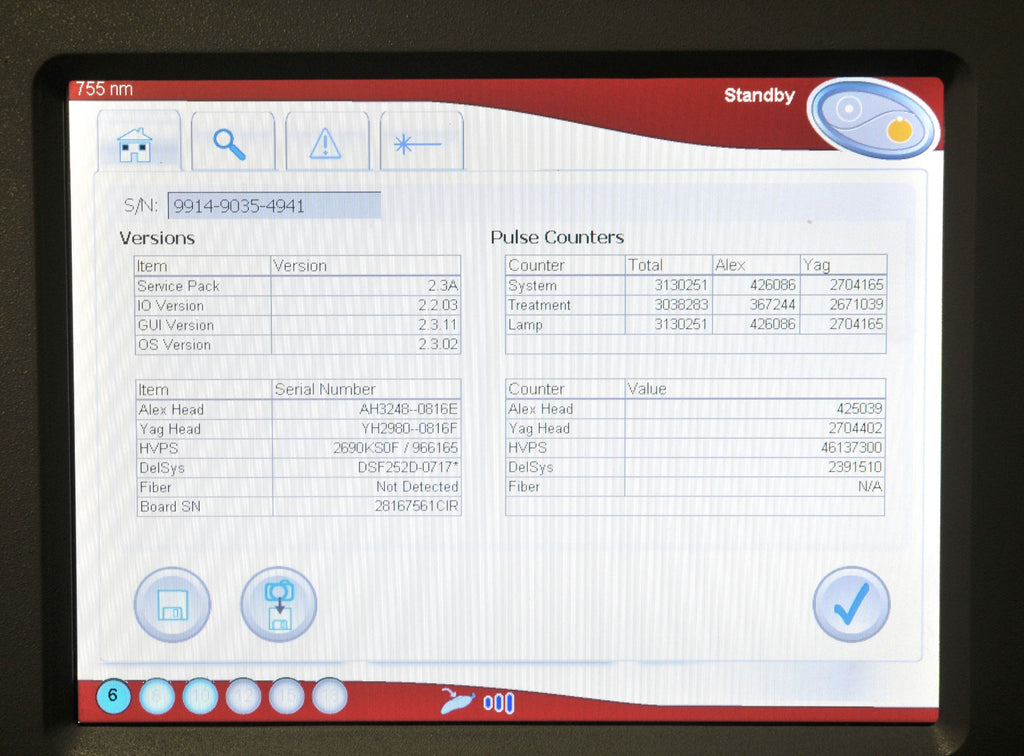
Task: Select the OS Version row
Action: click(298, 345)
